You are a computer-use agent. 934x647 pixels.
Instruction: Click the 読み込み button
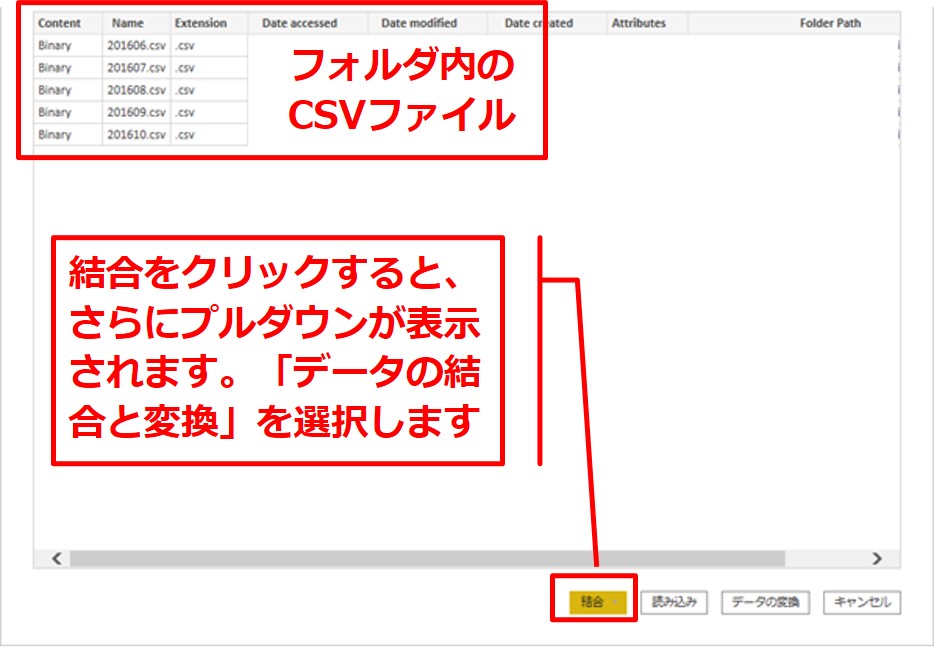(x=674, y=602)
